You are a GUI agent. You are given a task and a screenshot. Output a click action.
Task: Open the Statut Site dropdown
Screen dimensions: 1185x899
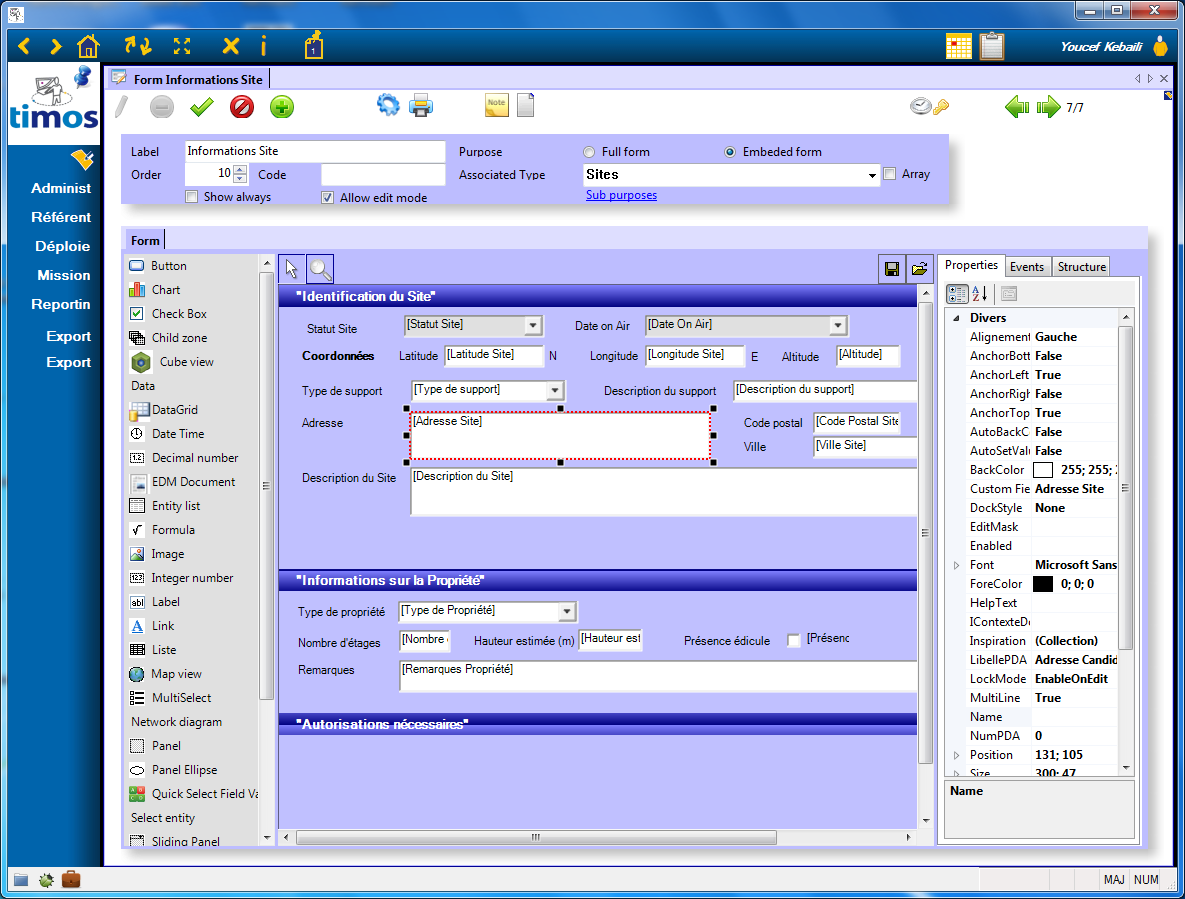pos(533,326)
